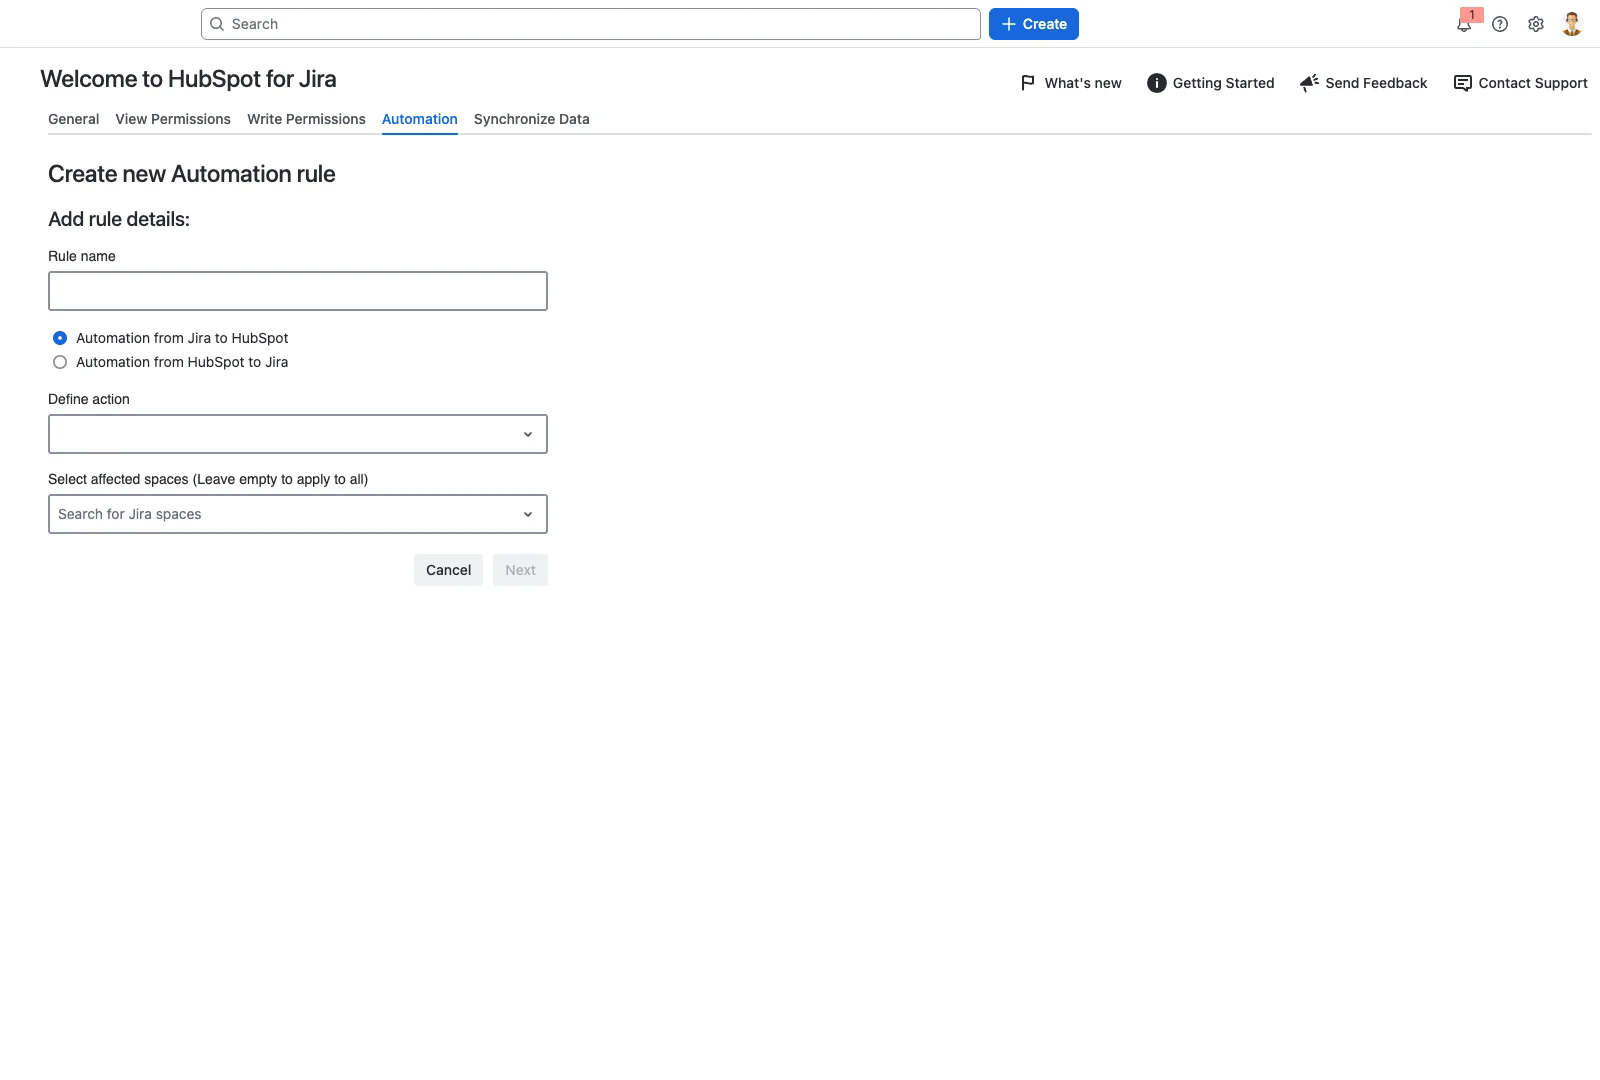
Task: Go to the Synchronize Data tab
Action: (532, 119)
